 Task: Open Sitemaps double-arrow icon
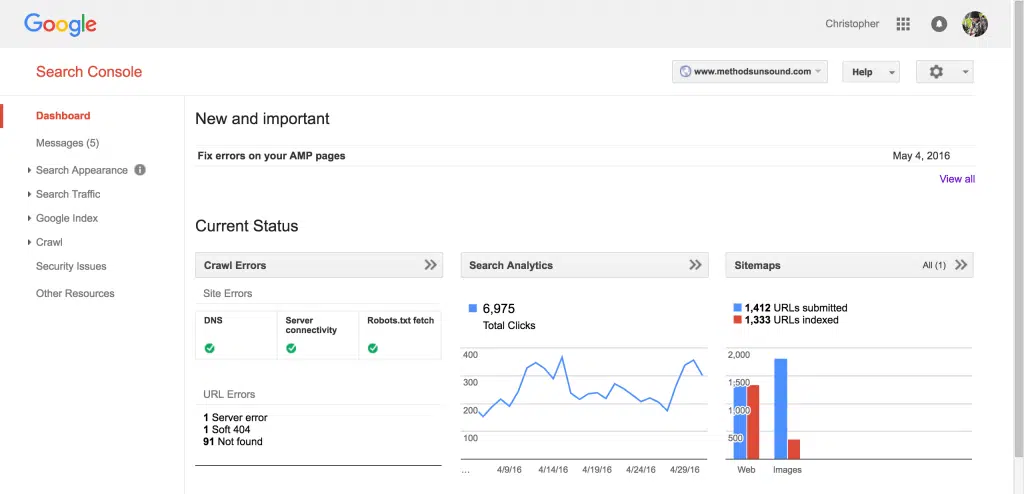click(961, 265)
